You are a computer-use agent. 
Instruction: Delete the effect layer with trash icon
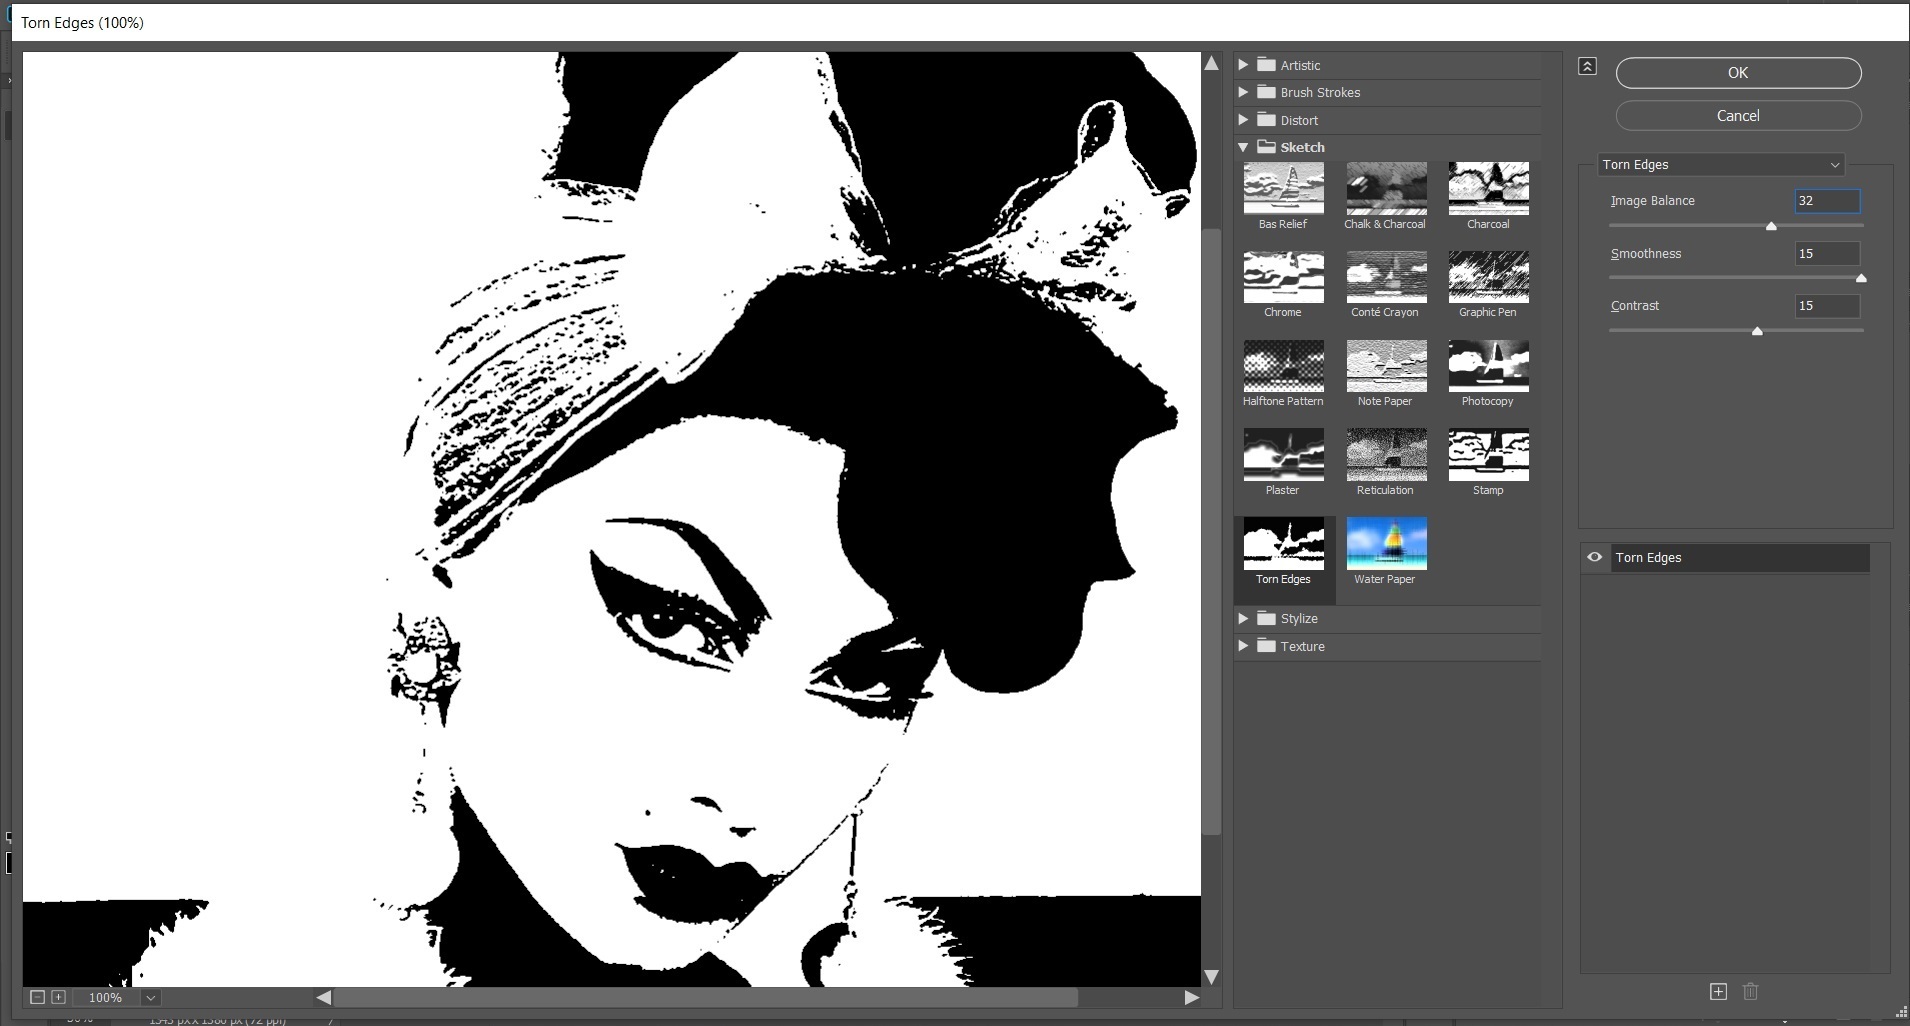click(x=1750, y=992)
